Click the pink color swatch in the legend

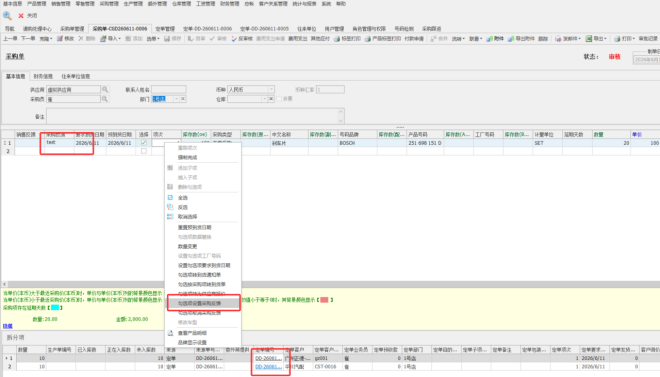tap(324, 300)
